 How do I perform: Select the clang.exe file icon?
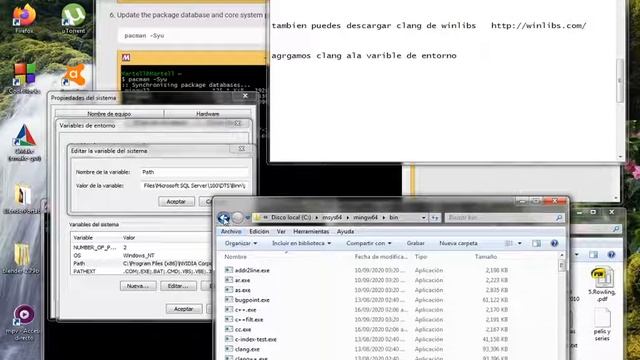pos(229,349)
